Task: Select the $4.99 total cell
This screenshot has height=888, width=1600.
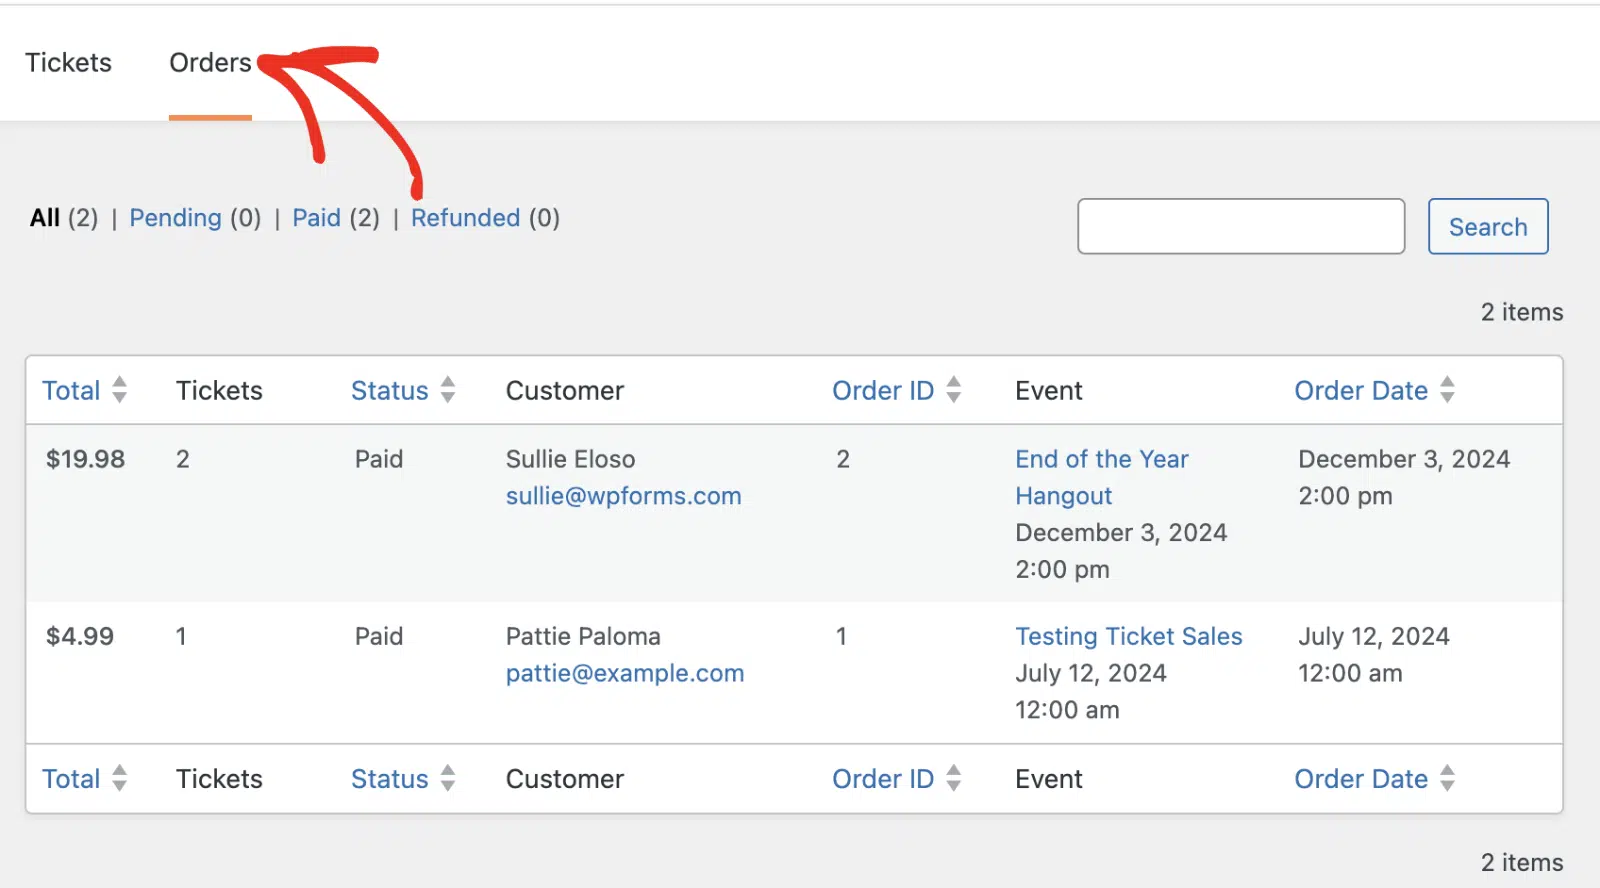Action: tap(80, 636)
